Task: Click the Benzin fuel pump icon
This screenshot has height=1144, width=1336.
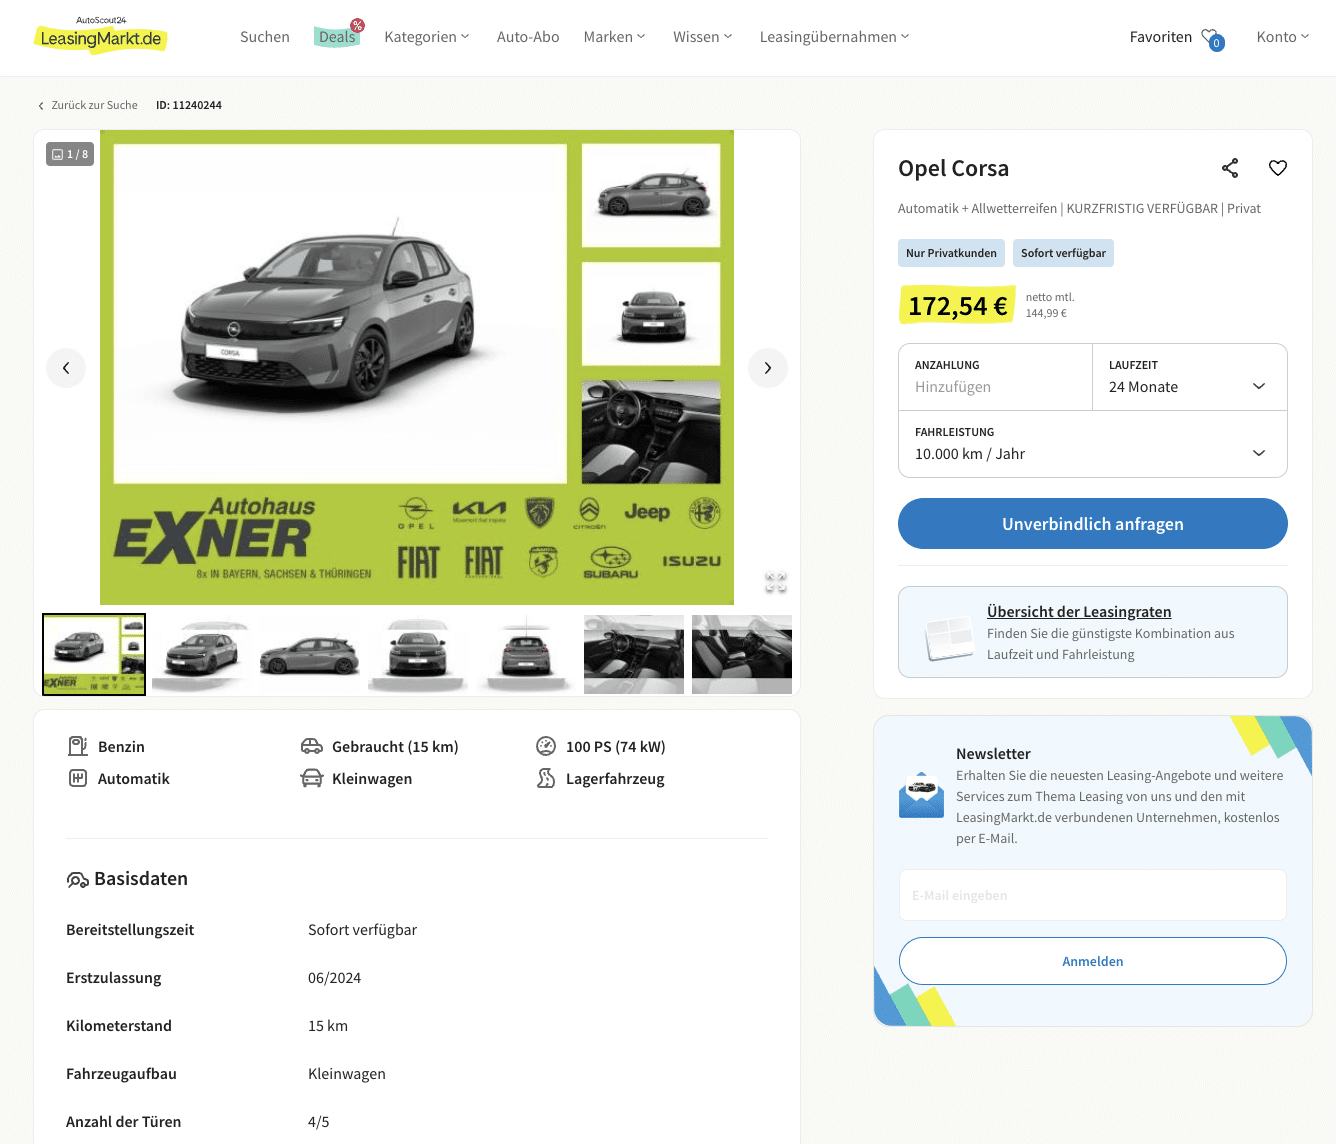Action: click(78, 746)
